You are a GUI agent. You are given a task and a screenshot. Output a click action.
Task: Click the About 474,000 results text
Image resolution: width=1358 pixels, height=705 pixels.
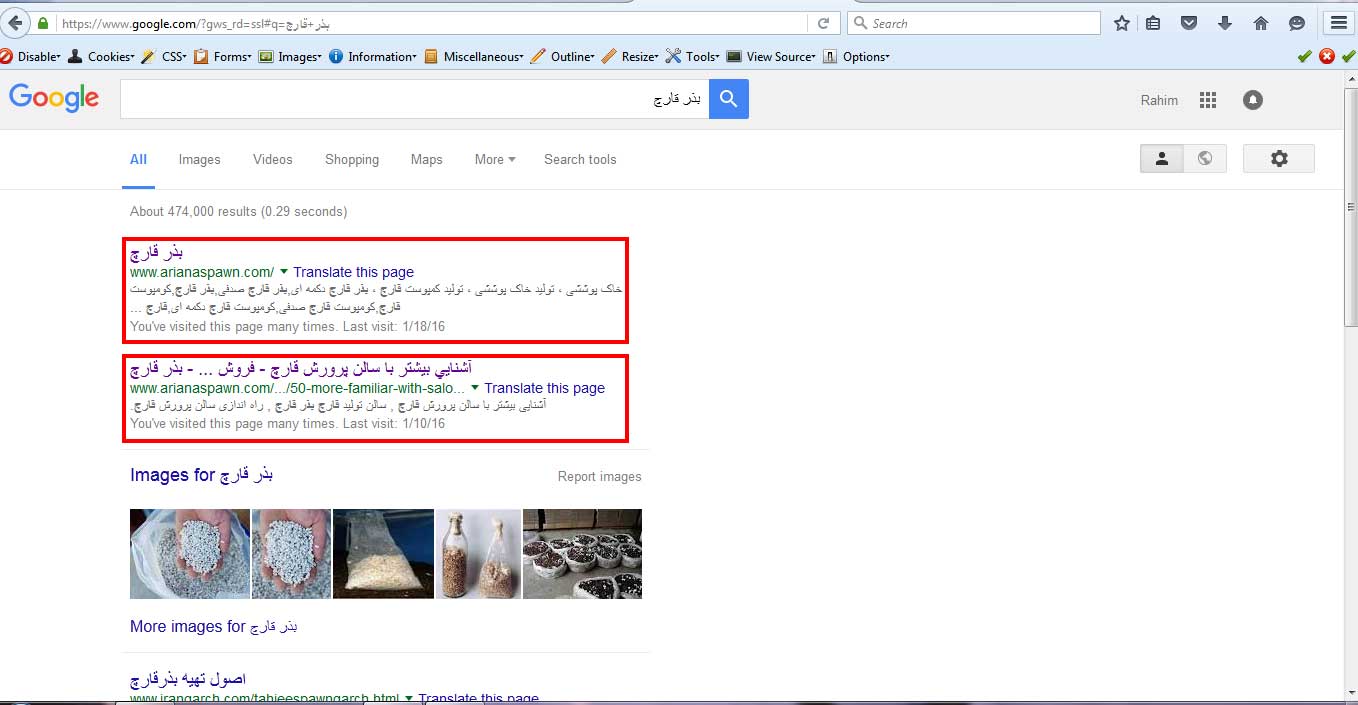click(239, 212)
